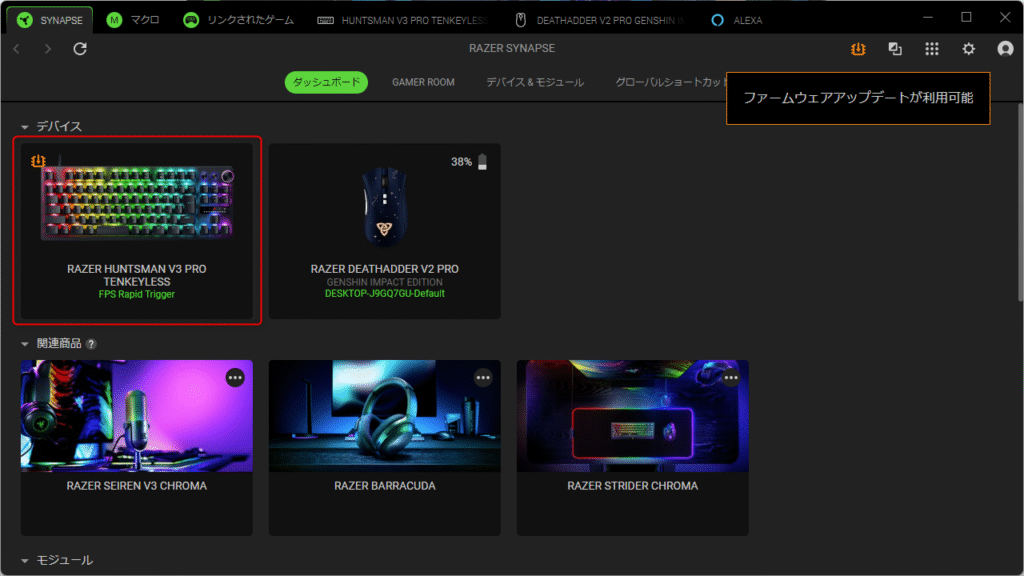Click the refresh icon
Screen dimensions: 1024x576
[x=80, y=49]
